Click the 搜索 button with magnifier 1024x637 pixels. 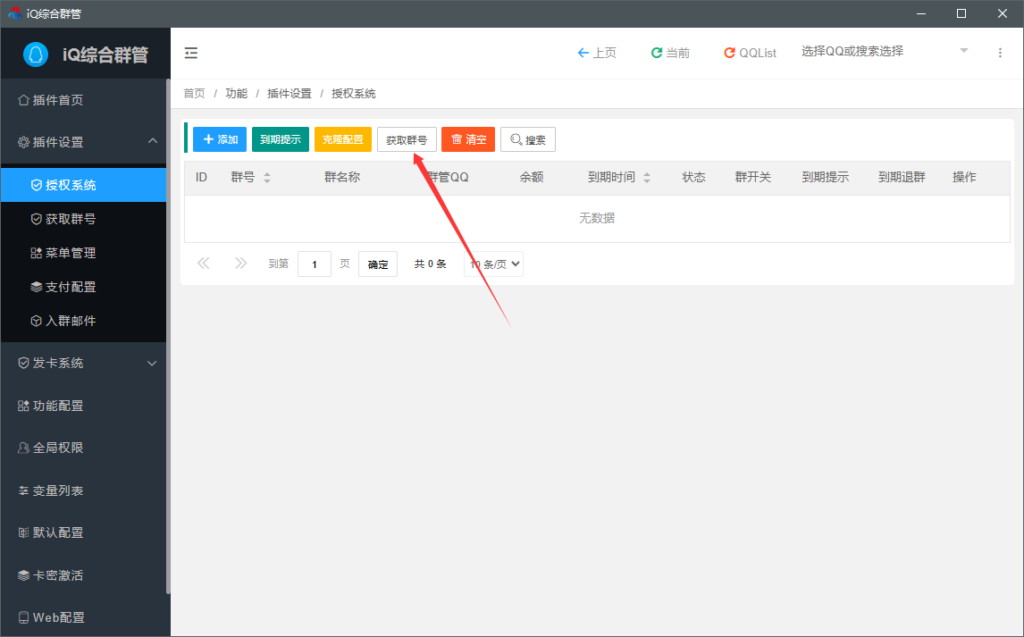click(528, 139)
